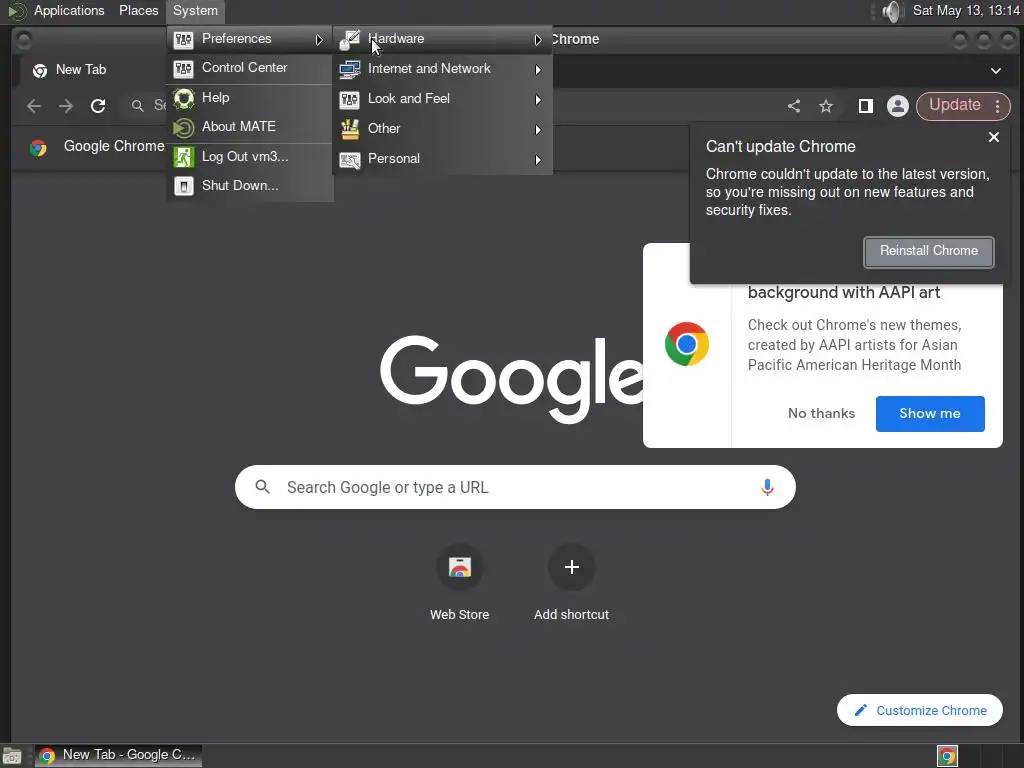Viewport: 1024px width, 768px height.
Task: Add a new shortcut tile
Action: click(571, 581)
